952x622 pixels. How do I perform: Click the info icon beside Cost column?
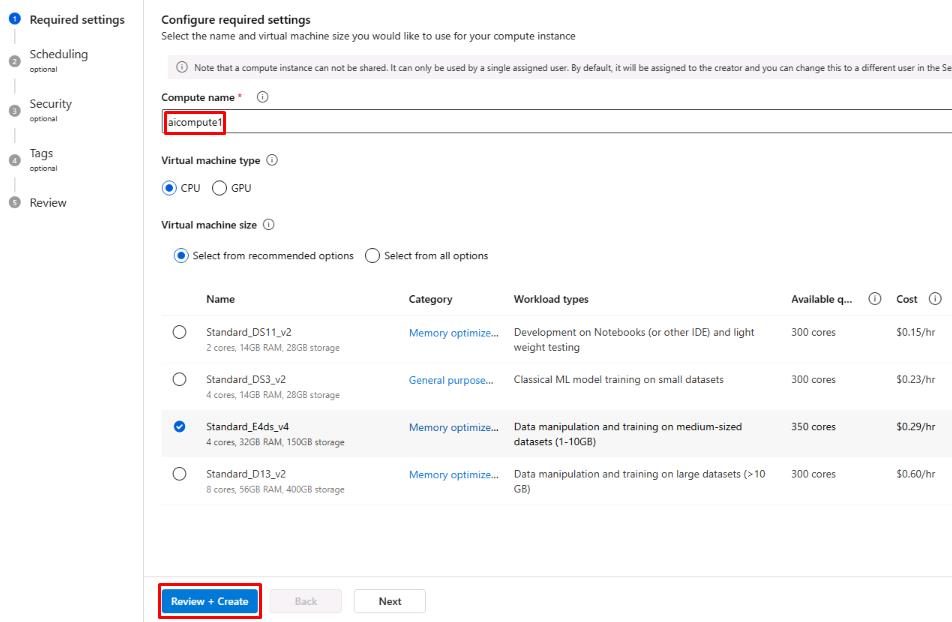(x=935, y=299)
